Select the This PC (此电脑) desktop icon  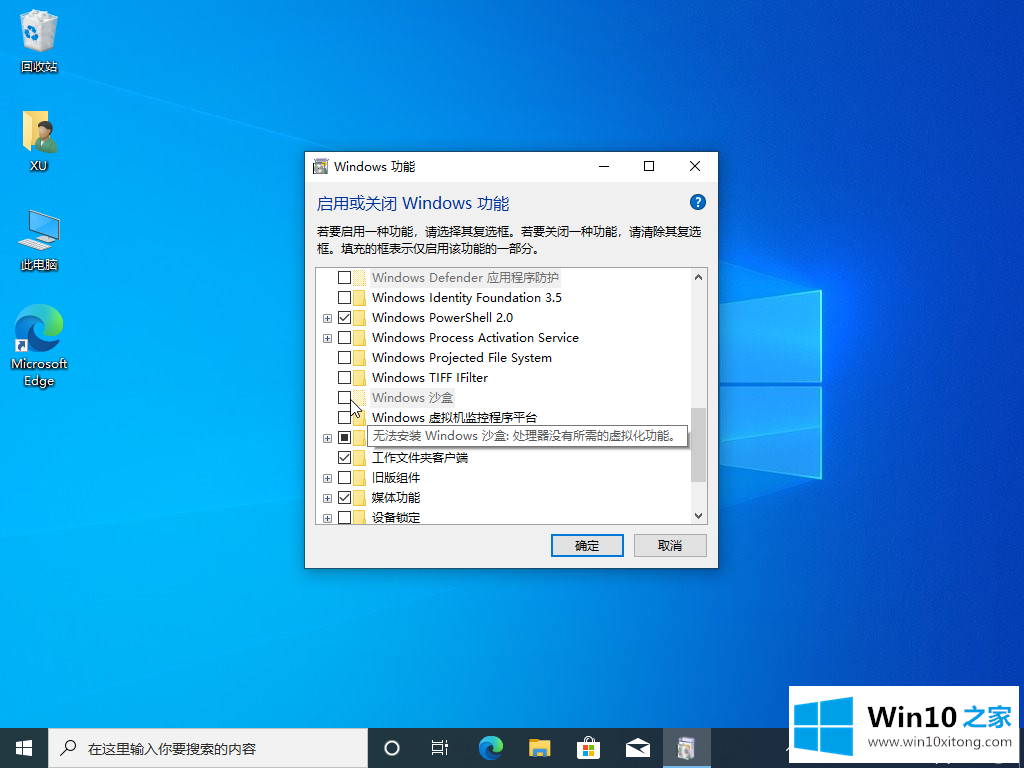[x=39, y=240]
